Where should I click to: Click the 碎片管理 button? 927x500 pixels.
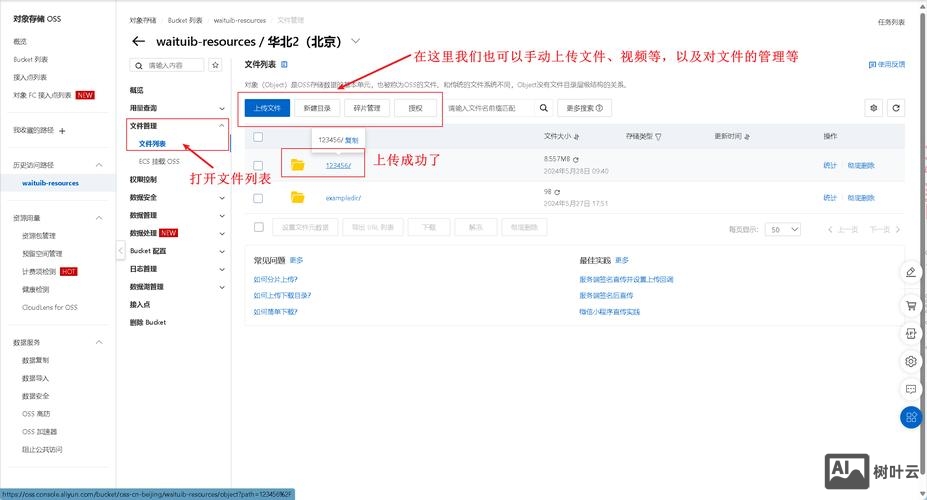[367, 108]
